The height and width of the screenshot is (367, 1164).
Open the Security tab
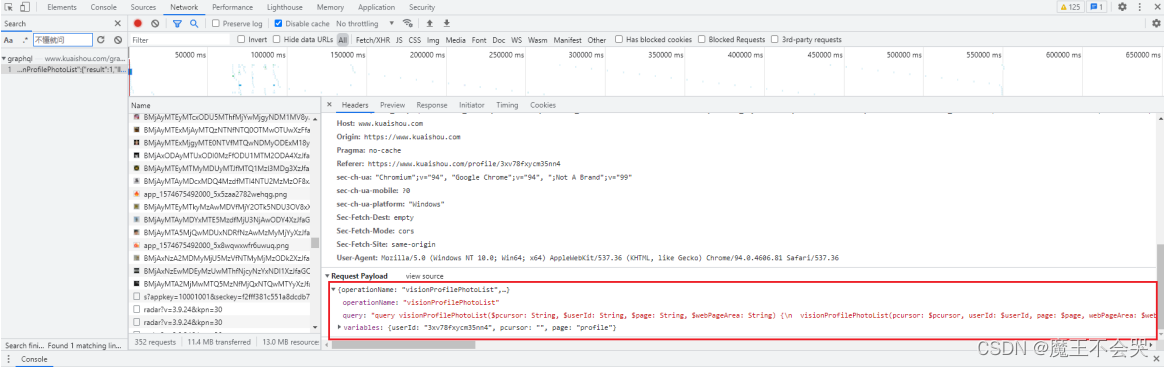tap(422, 7)
